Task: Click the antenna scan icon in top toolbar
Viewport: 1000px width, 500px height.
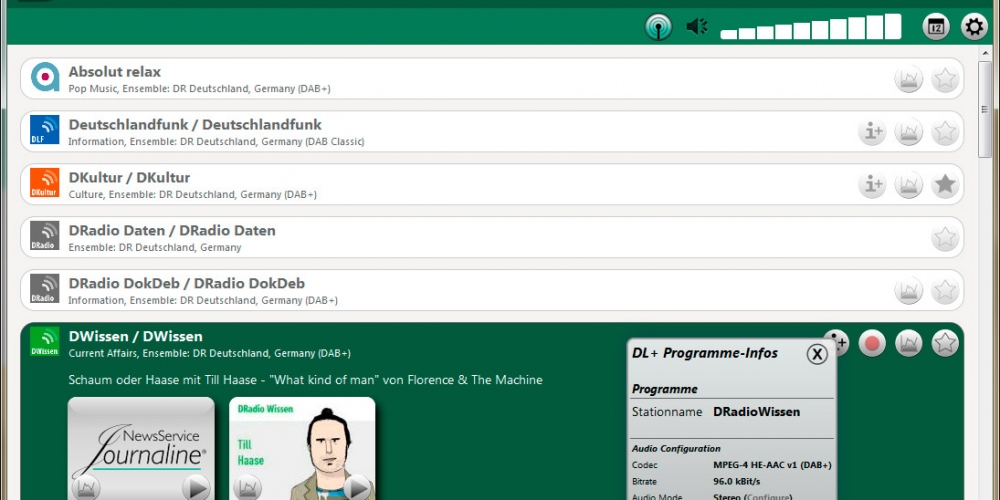Action: tap(658, 27)
